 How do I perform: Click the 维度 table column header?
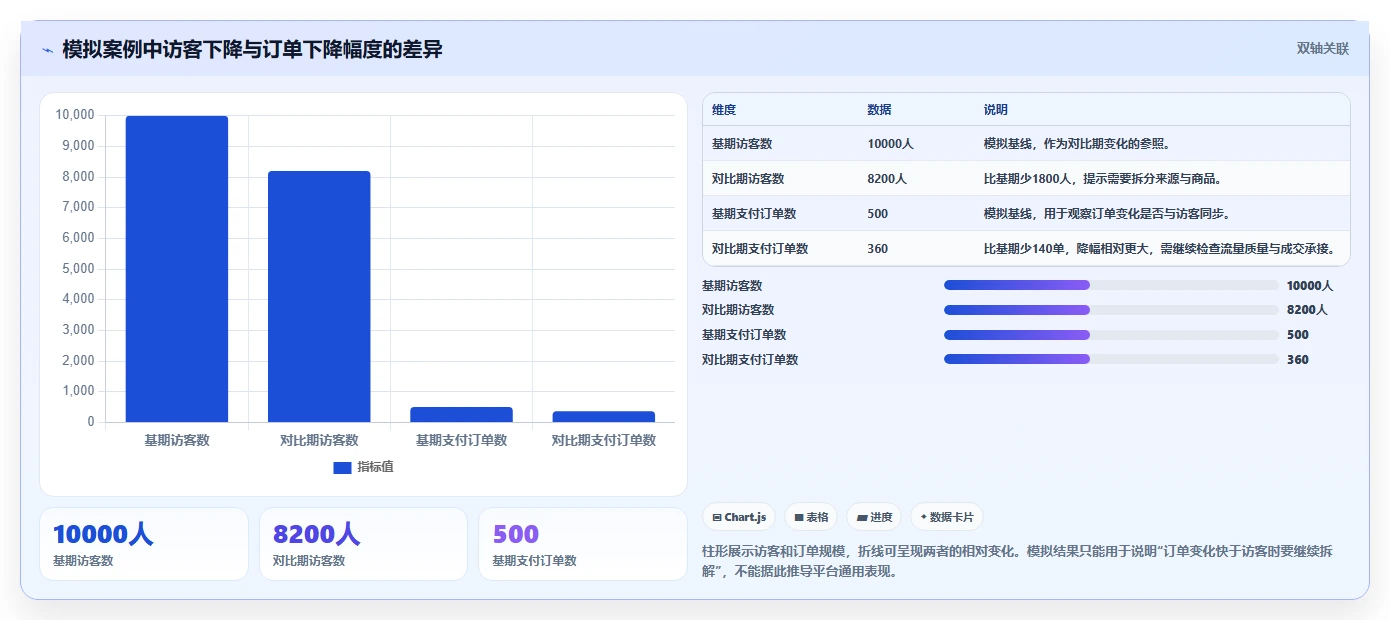pyautogui.click(x=724, y=110)
